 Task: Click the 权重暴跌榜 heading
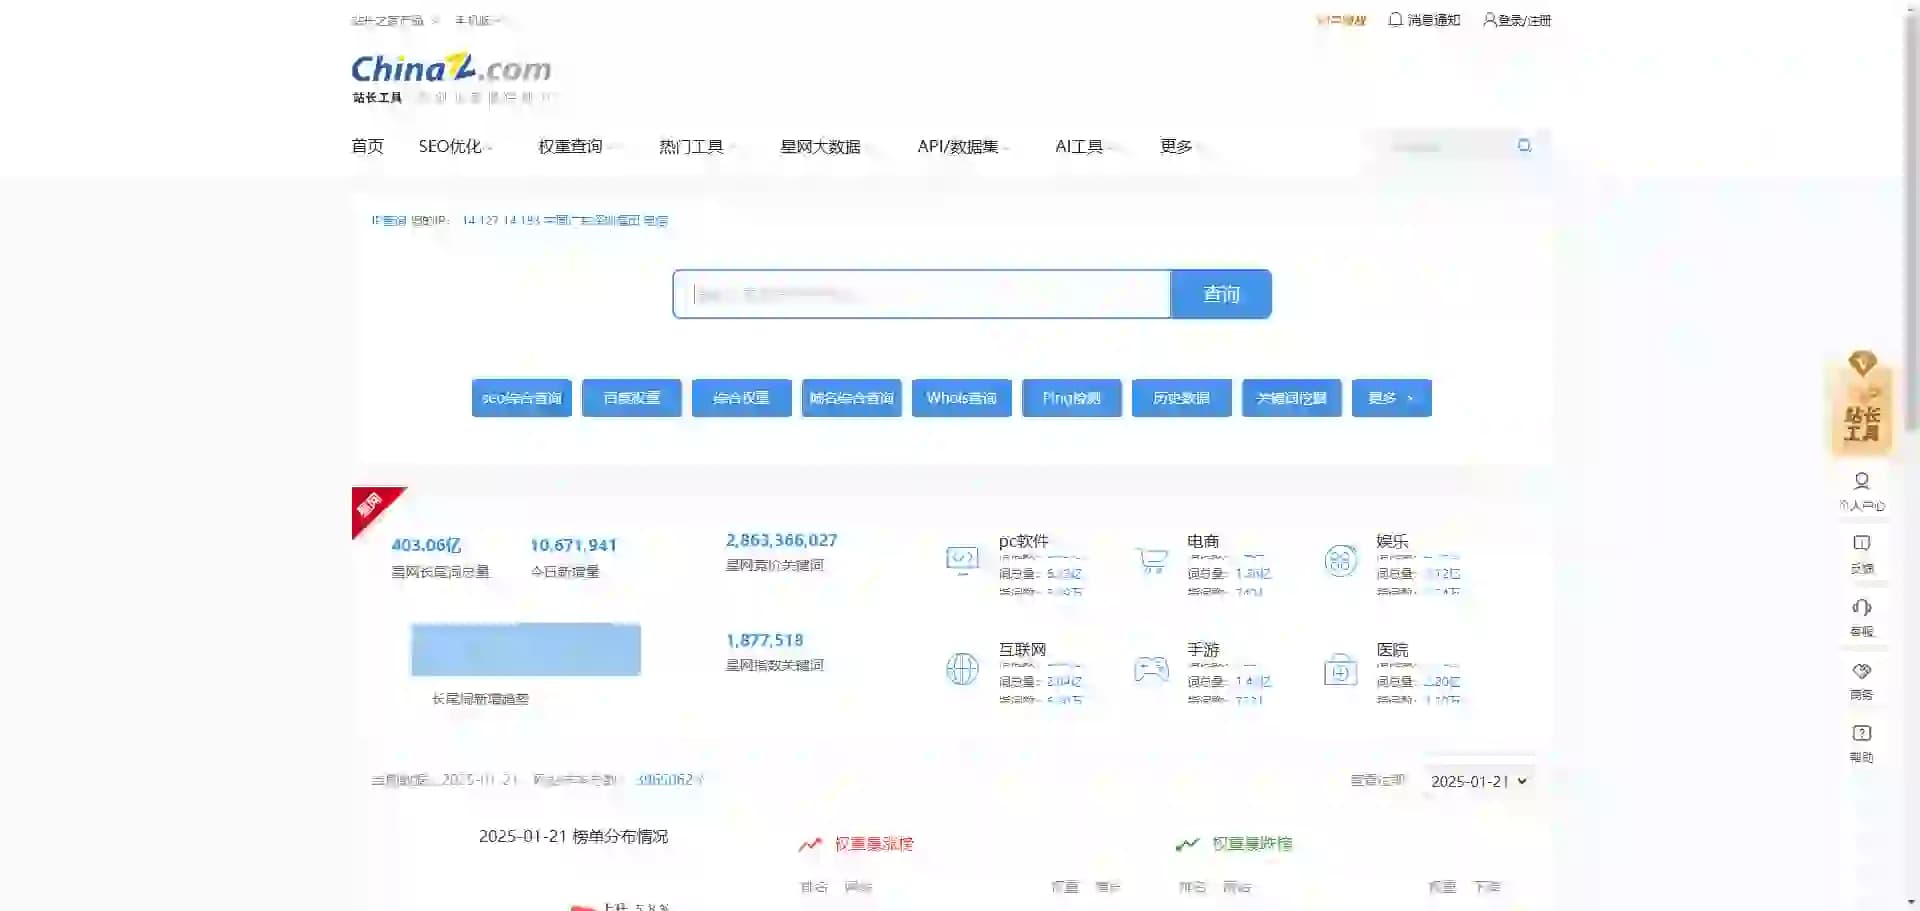(x=1252, y=844)
